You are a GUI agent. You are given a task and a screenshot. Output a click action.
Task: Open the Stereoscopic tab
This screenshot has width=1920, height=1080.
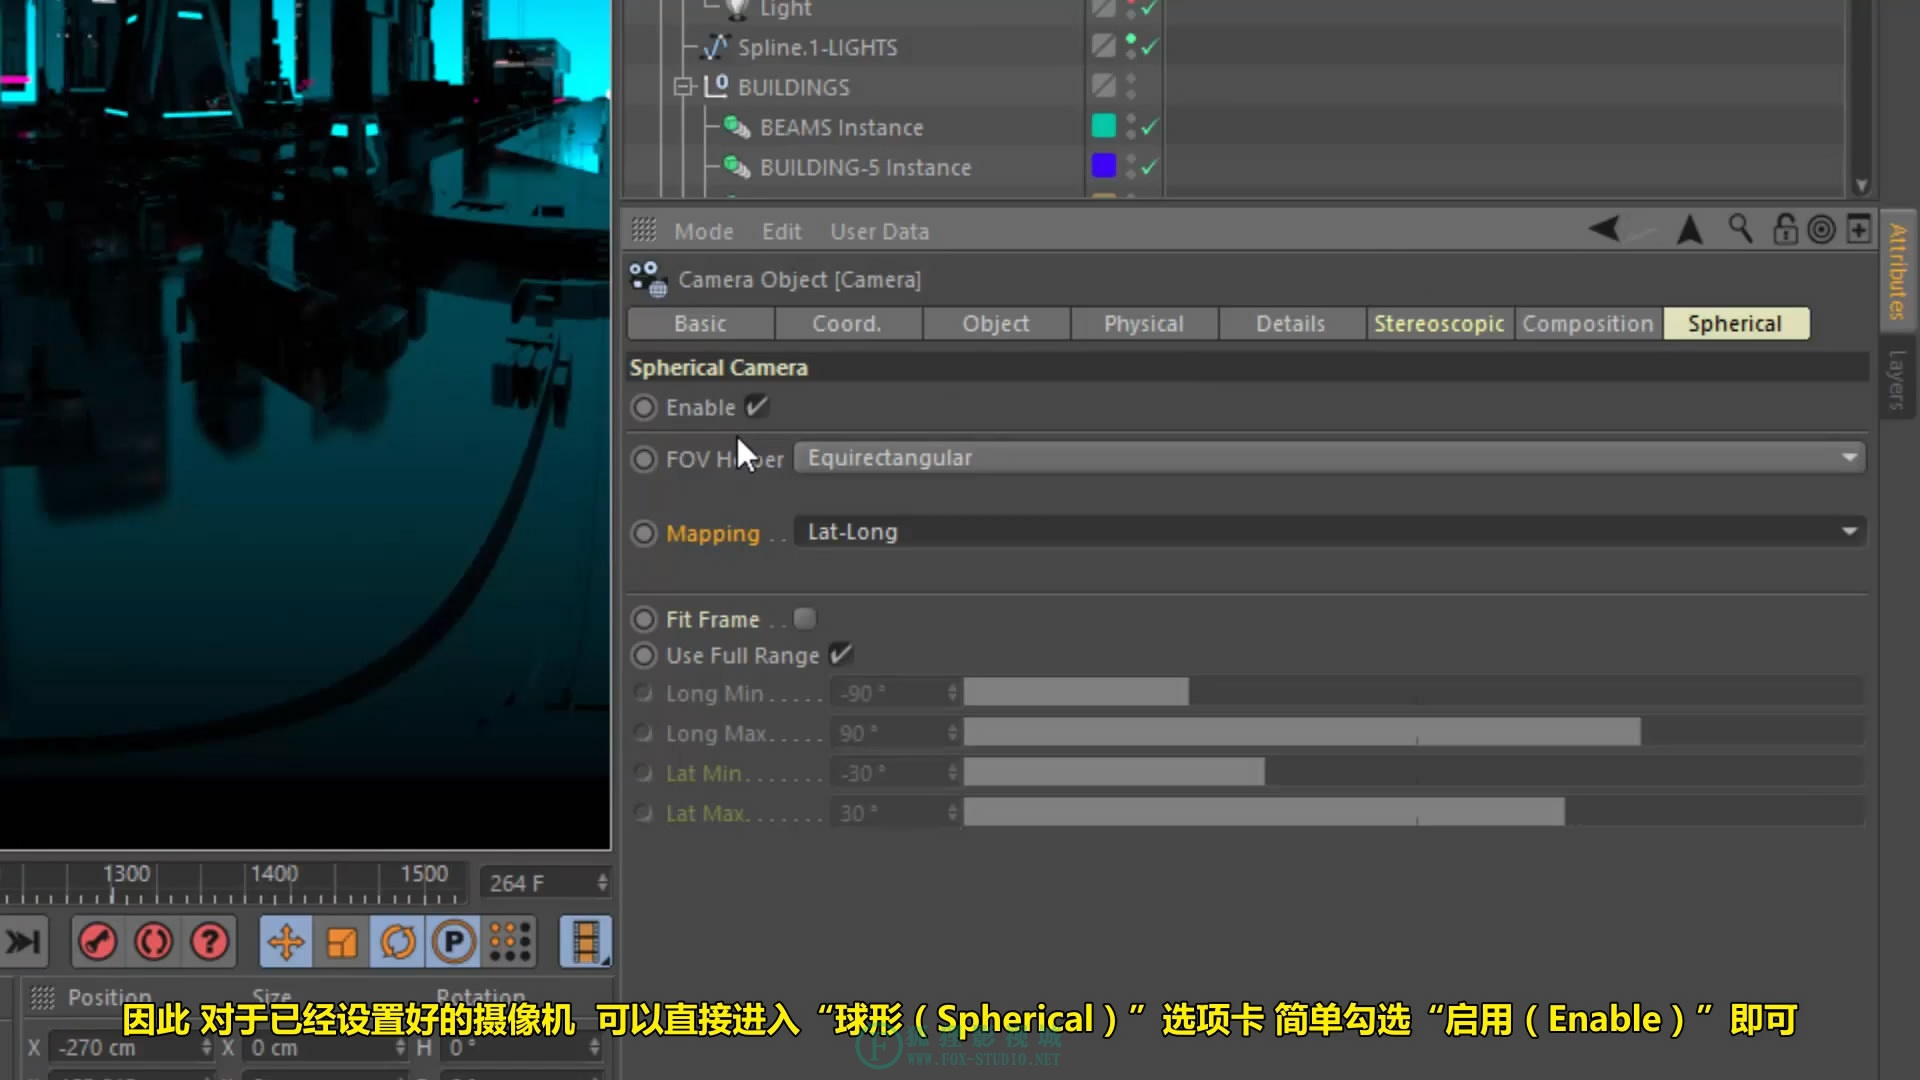click(1439, 323)
